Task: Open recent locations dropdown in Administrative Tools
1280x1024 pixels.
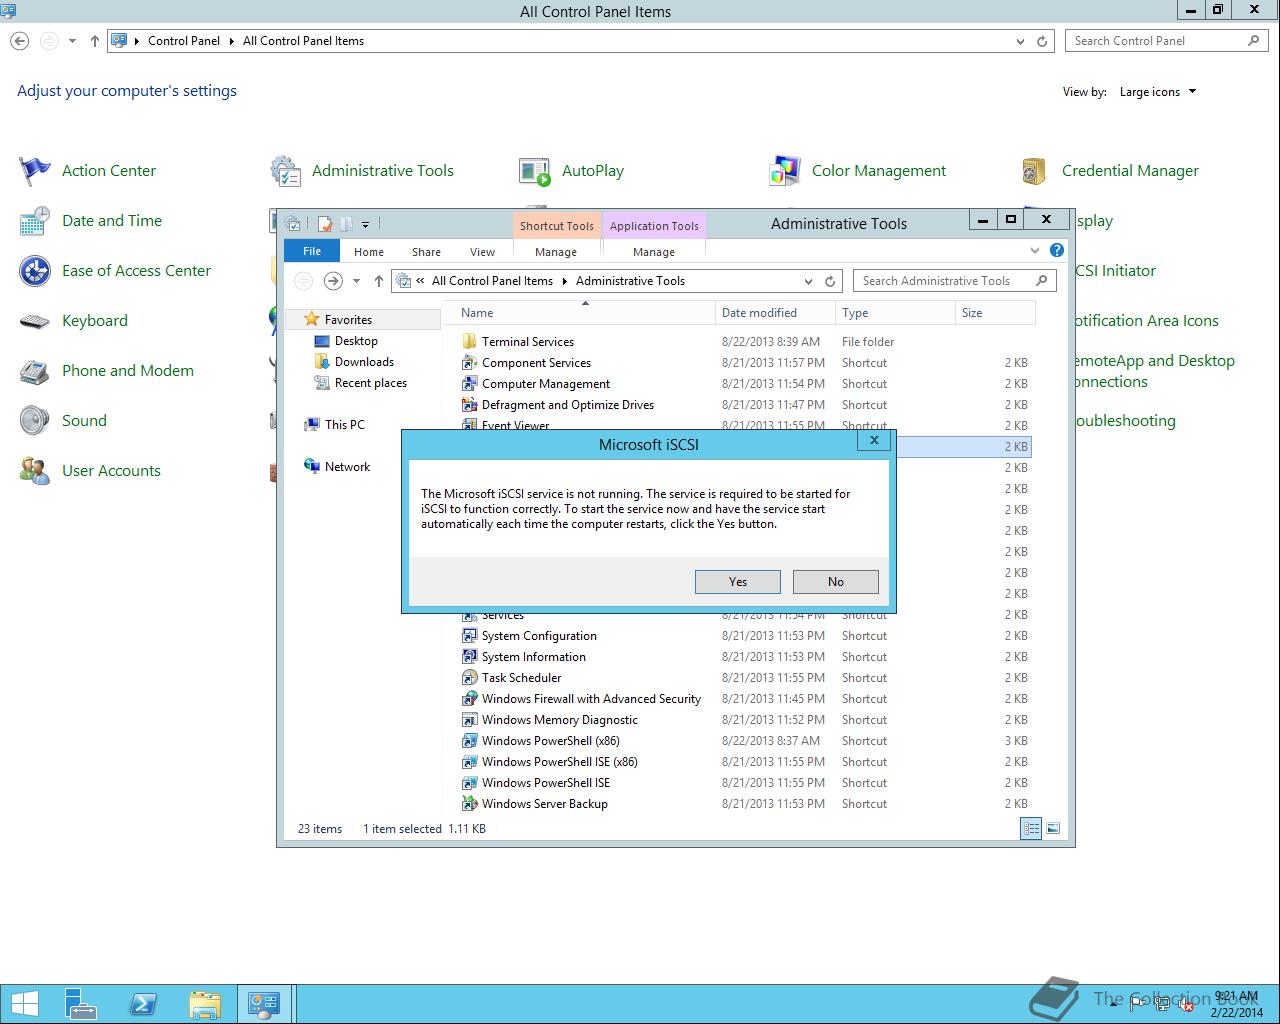Action: 356,281
